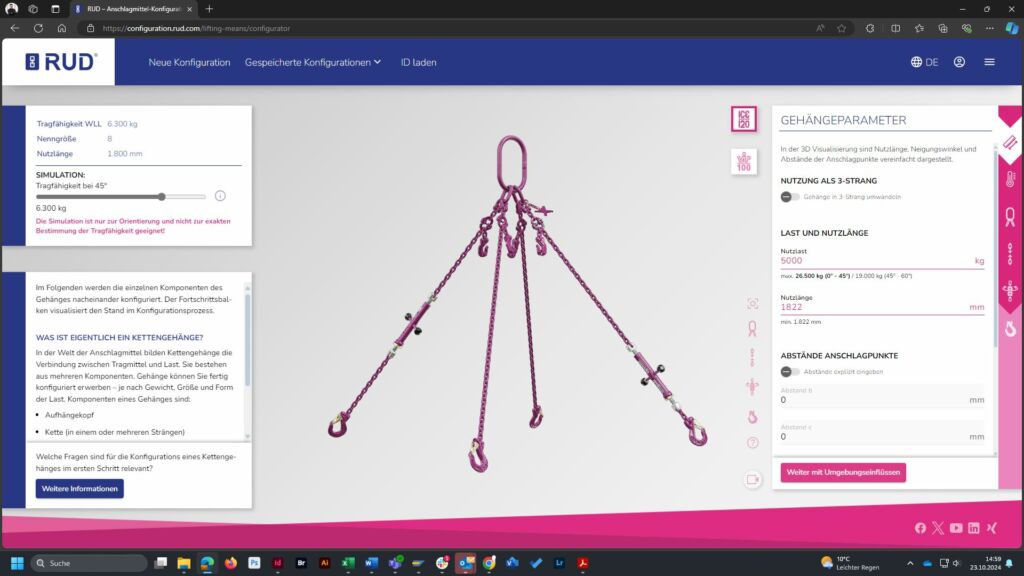Image resolution: width=1024 pixels, height=576 pixels.
Task: Click the Tragfähigkeit bei 45° slider handle
Action: [x=162, y=197]
